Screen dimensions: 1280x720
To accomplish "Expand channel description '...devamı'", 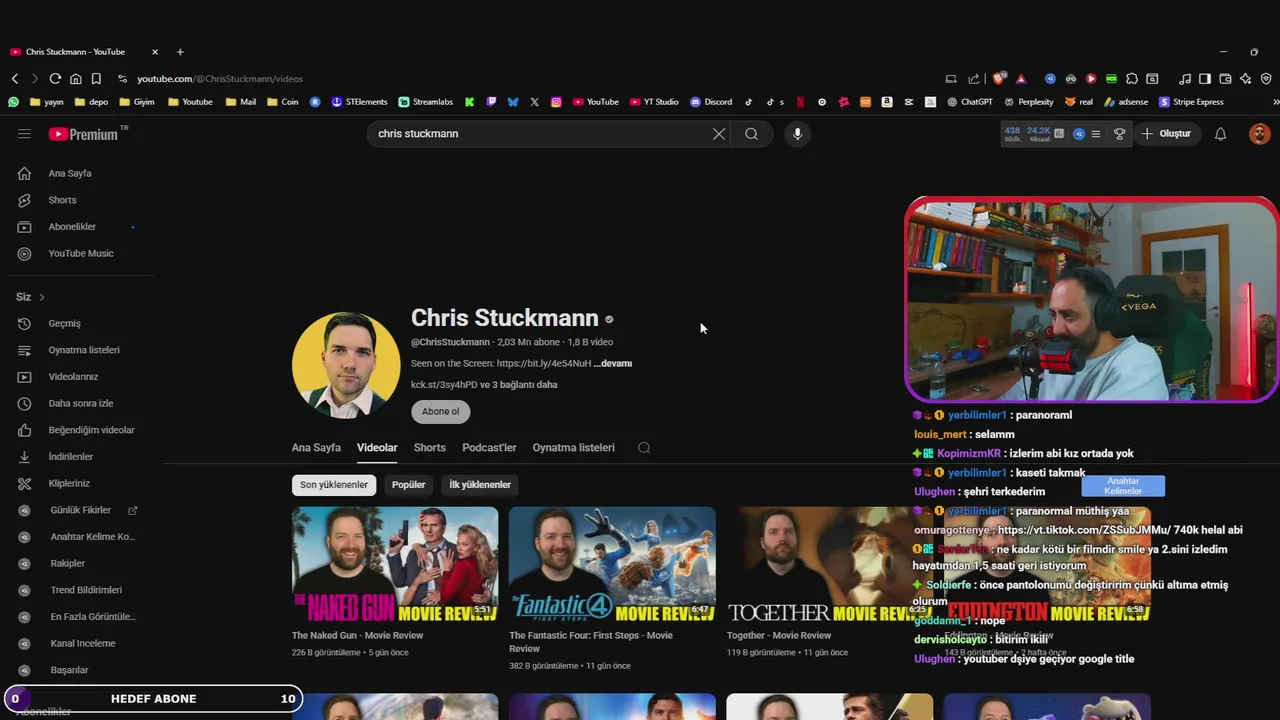I will click(613, 364).
